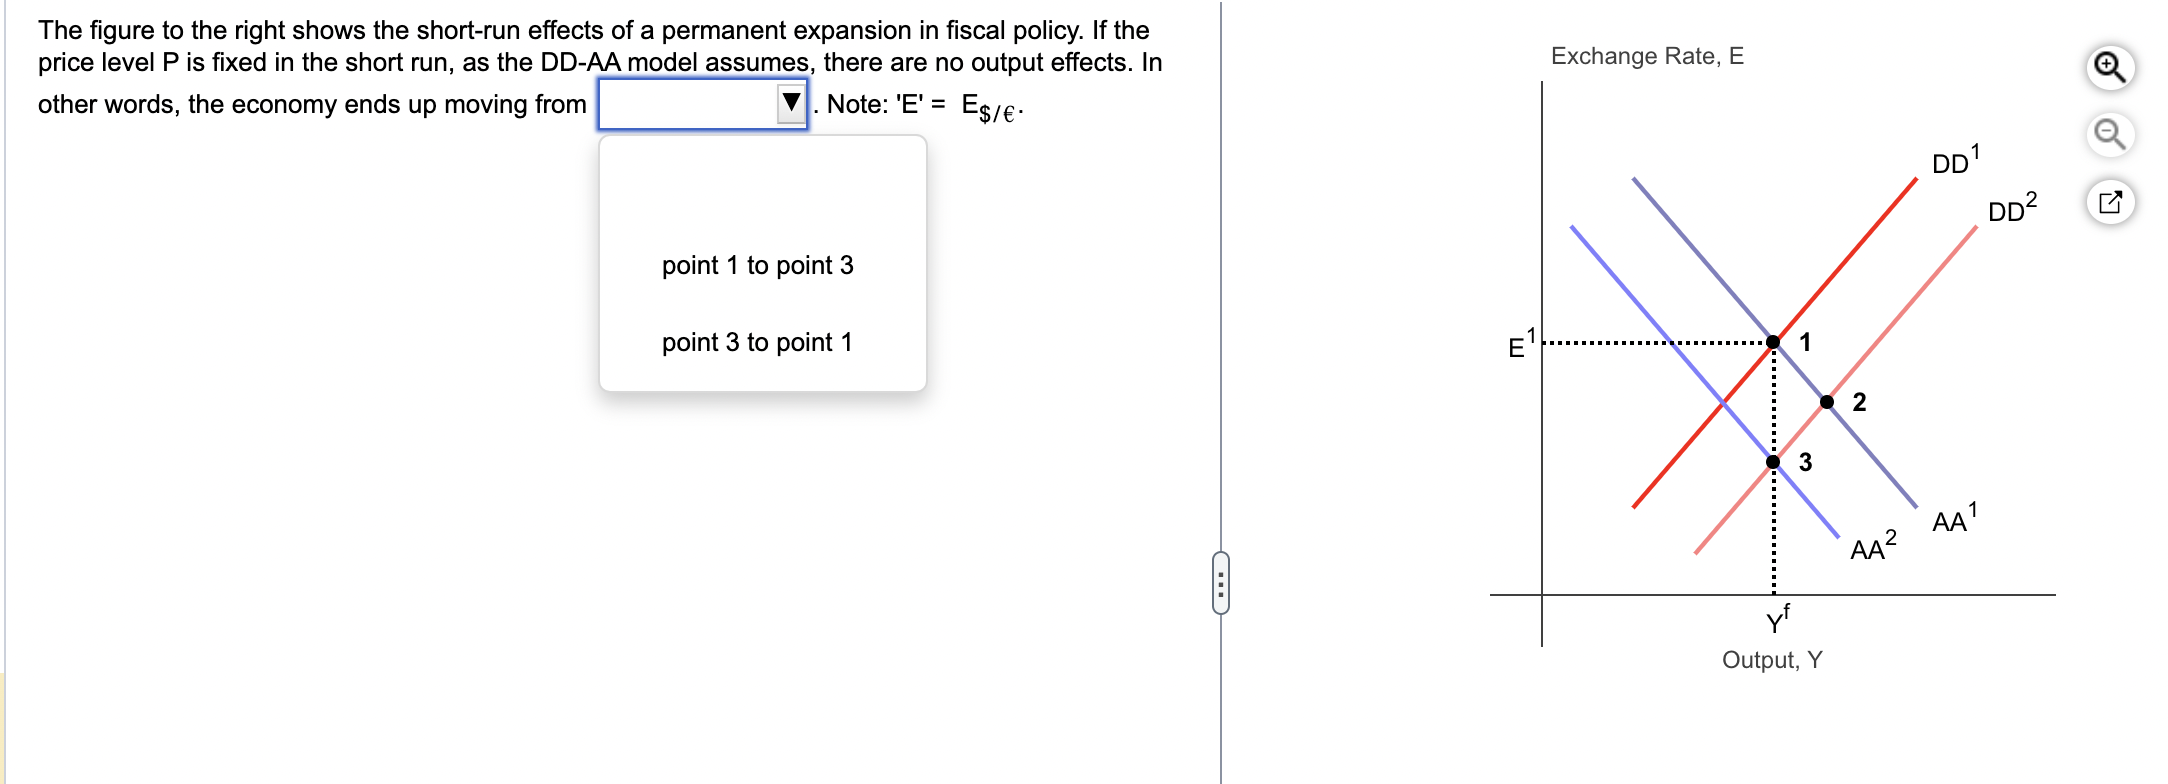Choose the second answer choice in the list
The width and height of the screenshot is (2168, 784).
757,341
